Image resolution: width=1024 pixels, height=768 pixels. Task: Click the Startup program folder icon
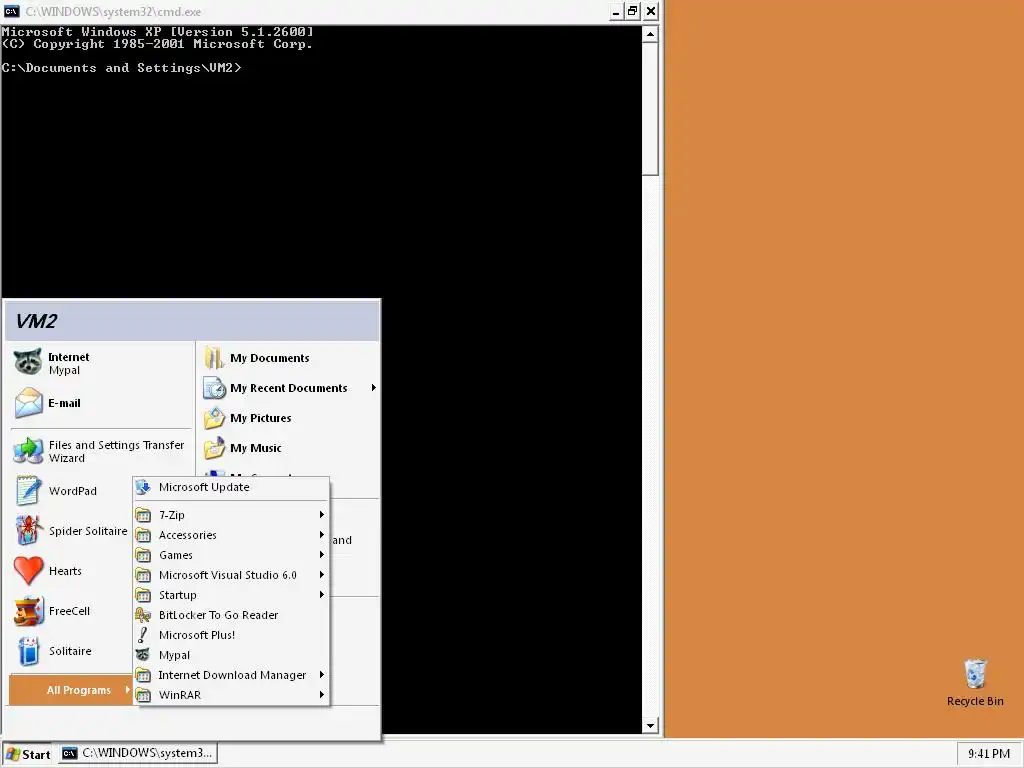tap(143, 595)
